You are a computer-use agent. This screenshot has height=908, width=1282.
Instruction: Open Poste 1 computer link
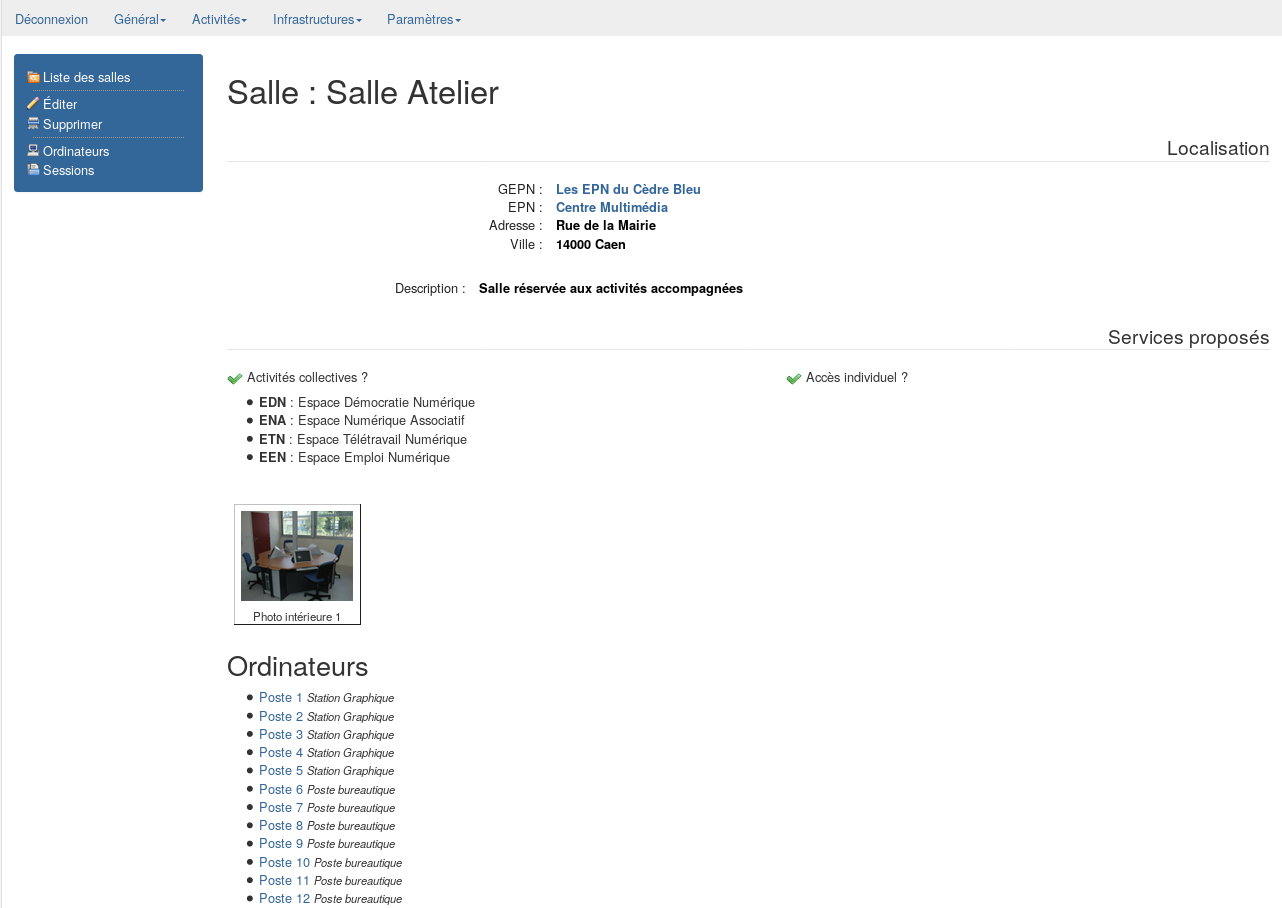point(280,698)
